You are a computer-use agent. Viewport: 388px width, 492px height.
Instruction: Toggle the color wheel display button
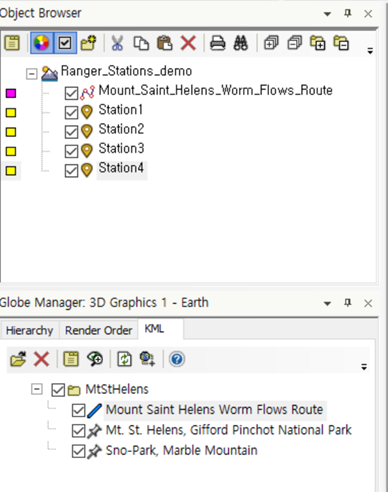point(41,43)
